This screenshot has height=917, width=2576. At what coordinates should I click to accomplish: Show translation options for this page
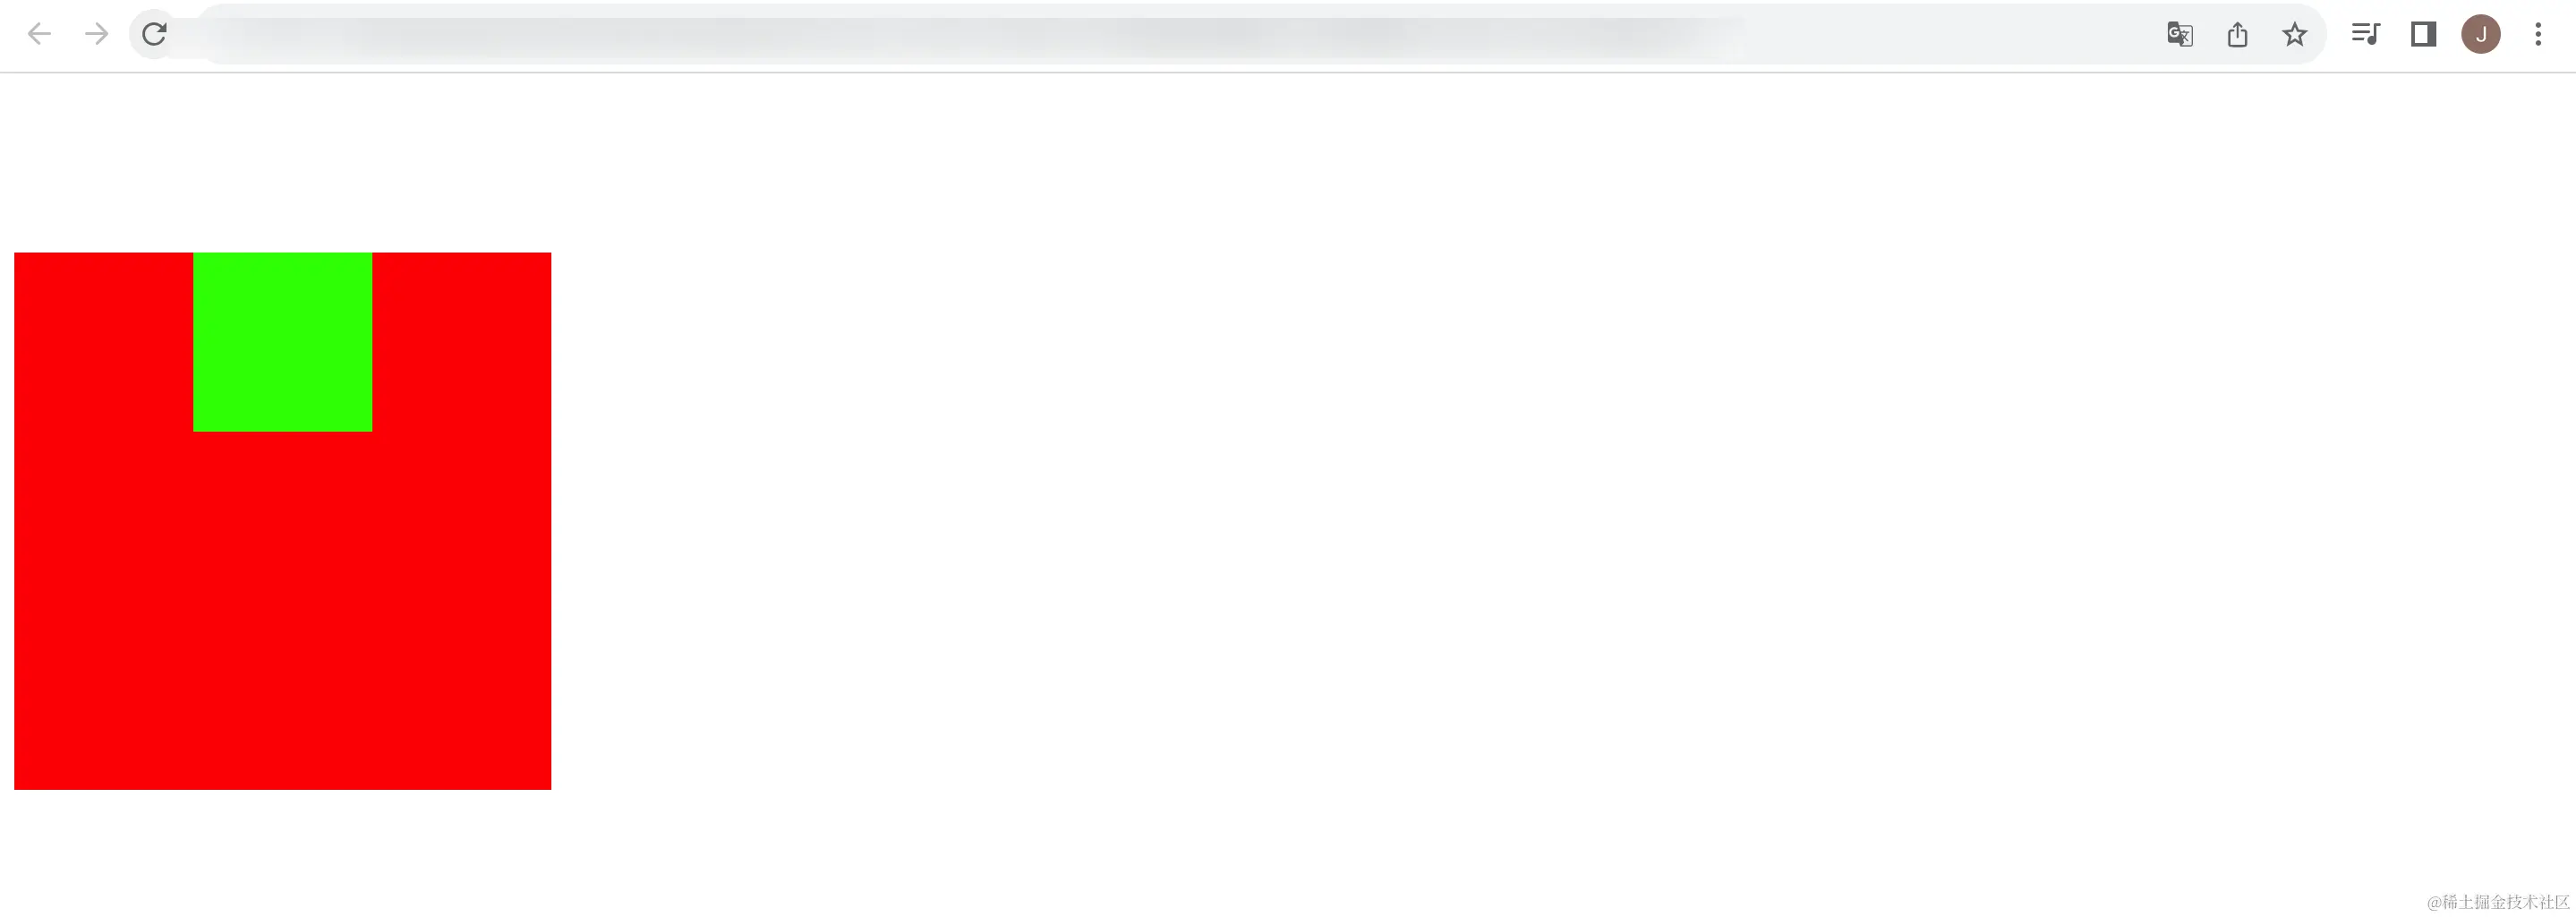(x=2180, y=35)
